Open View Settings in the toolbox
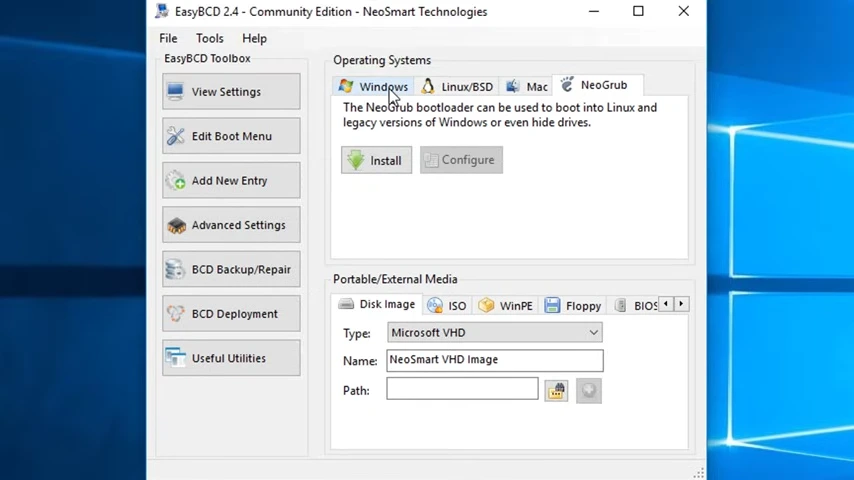 coord(231,92)
